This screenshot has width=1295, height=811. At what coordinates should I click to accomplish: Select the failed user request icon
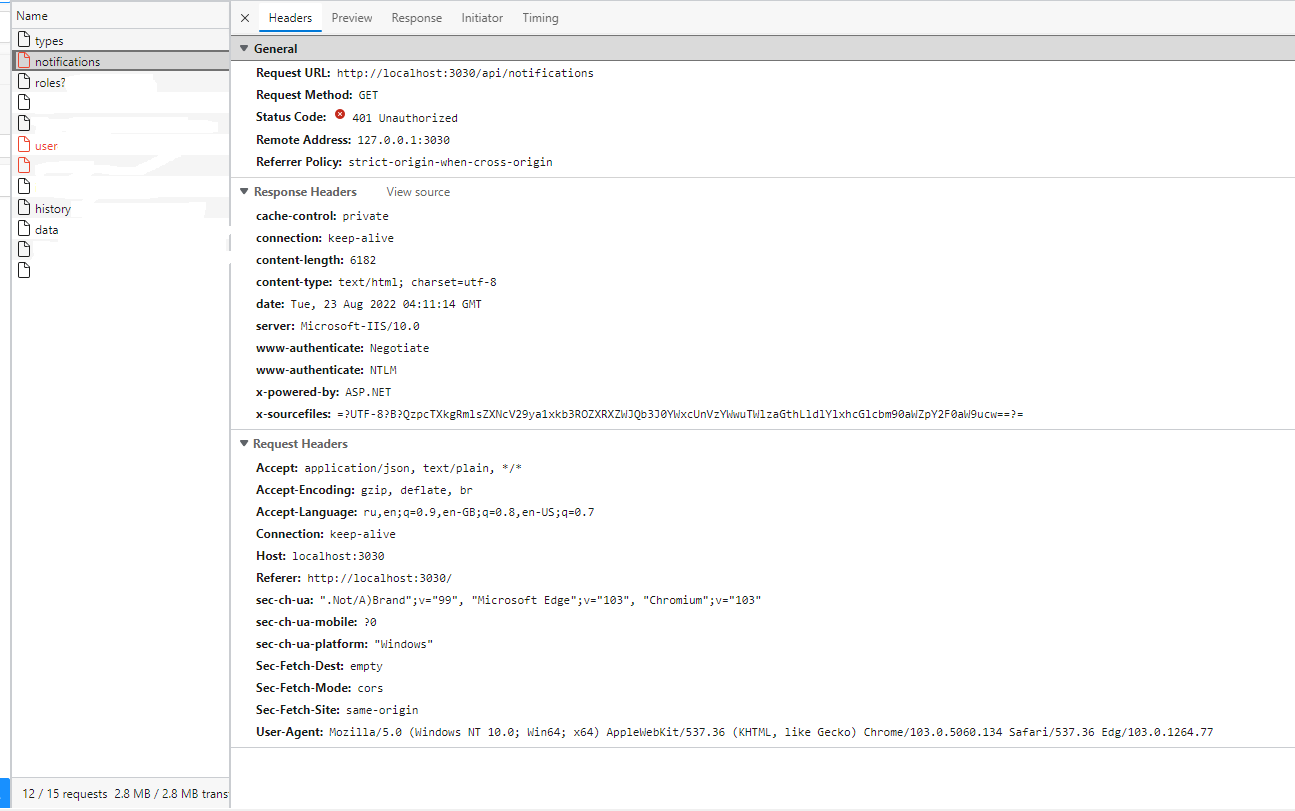click(x=25, y=145)
